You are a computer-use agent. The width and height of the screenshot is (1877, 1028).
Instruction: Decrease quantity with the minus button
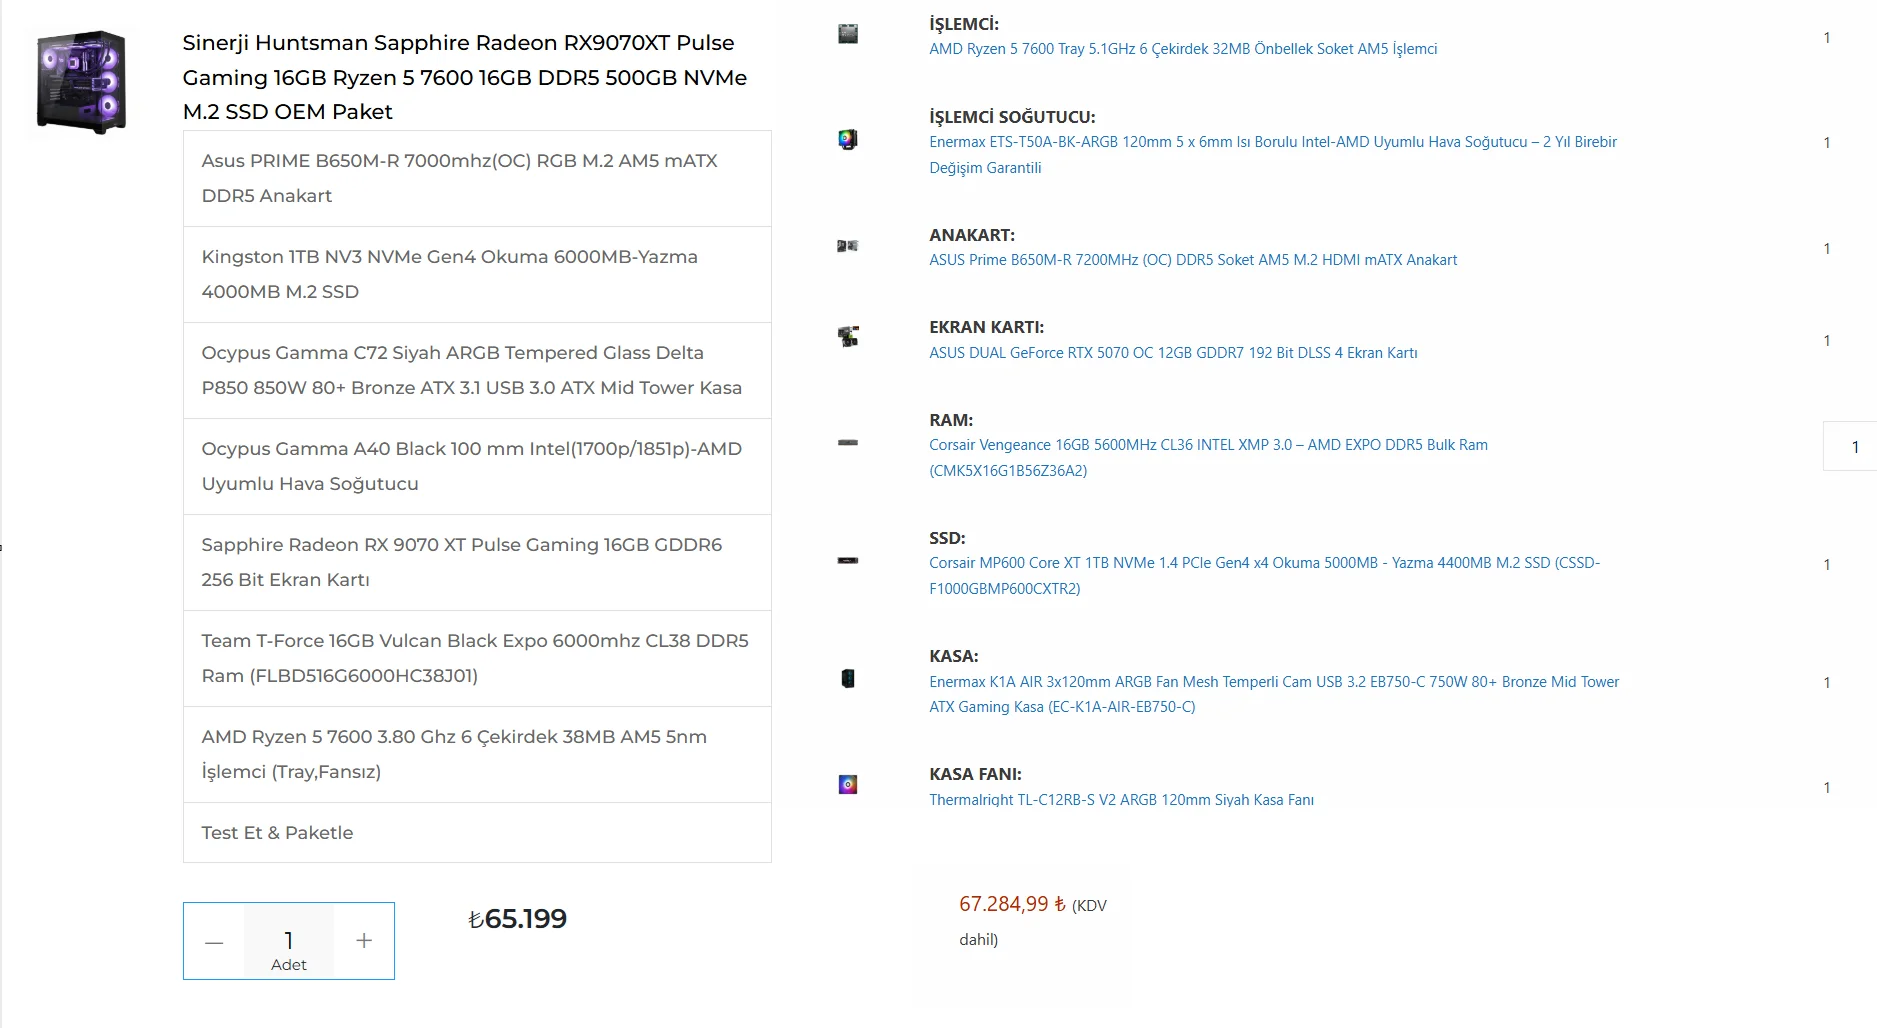pos(214,942)
